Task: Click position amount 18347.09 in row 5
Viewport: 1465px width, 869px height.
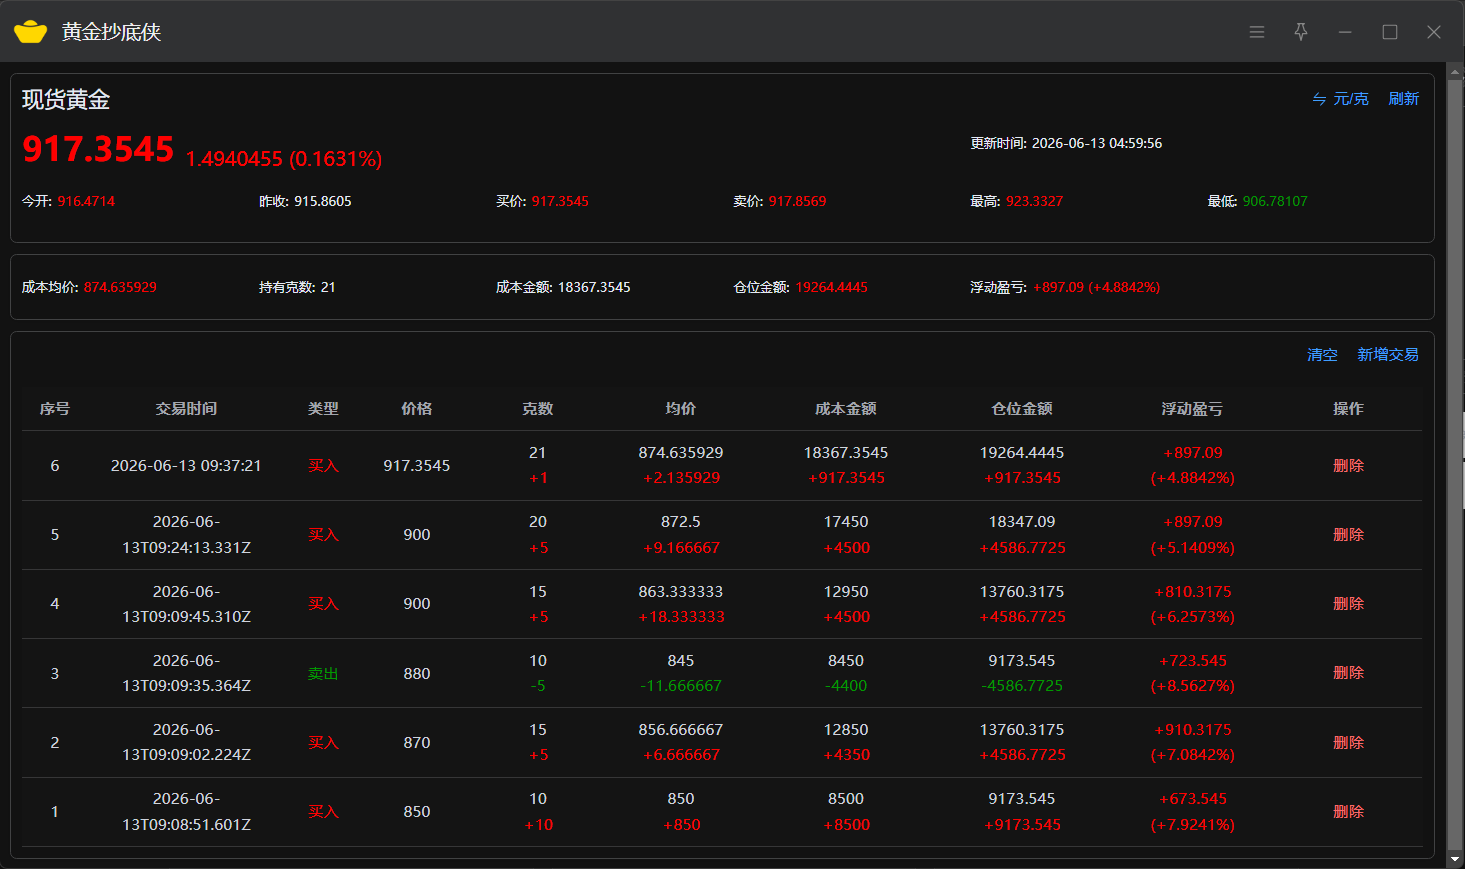Action: 1022,522
